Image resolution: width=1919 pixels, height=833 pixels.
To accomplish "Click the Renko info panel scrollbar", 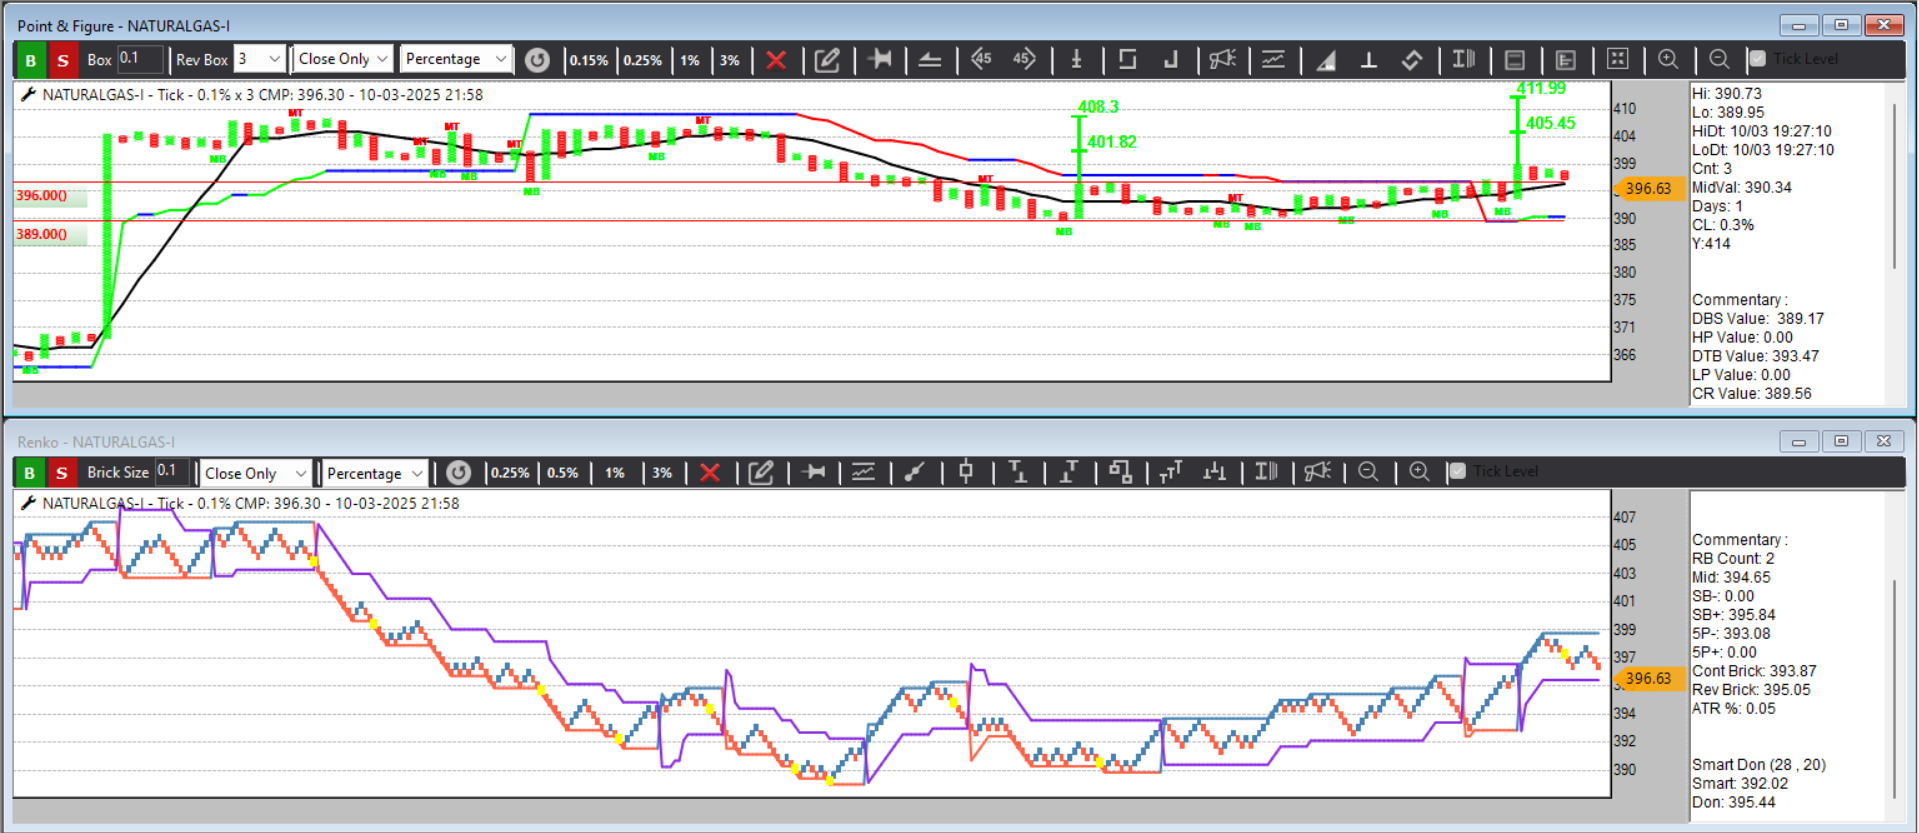I will coord(1895,687).
